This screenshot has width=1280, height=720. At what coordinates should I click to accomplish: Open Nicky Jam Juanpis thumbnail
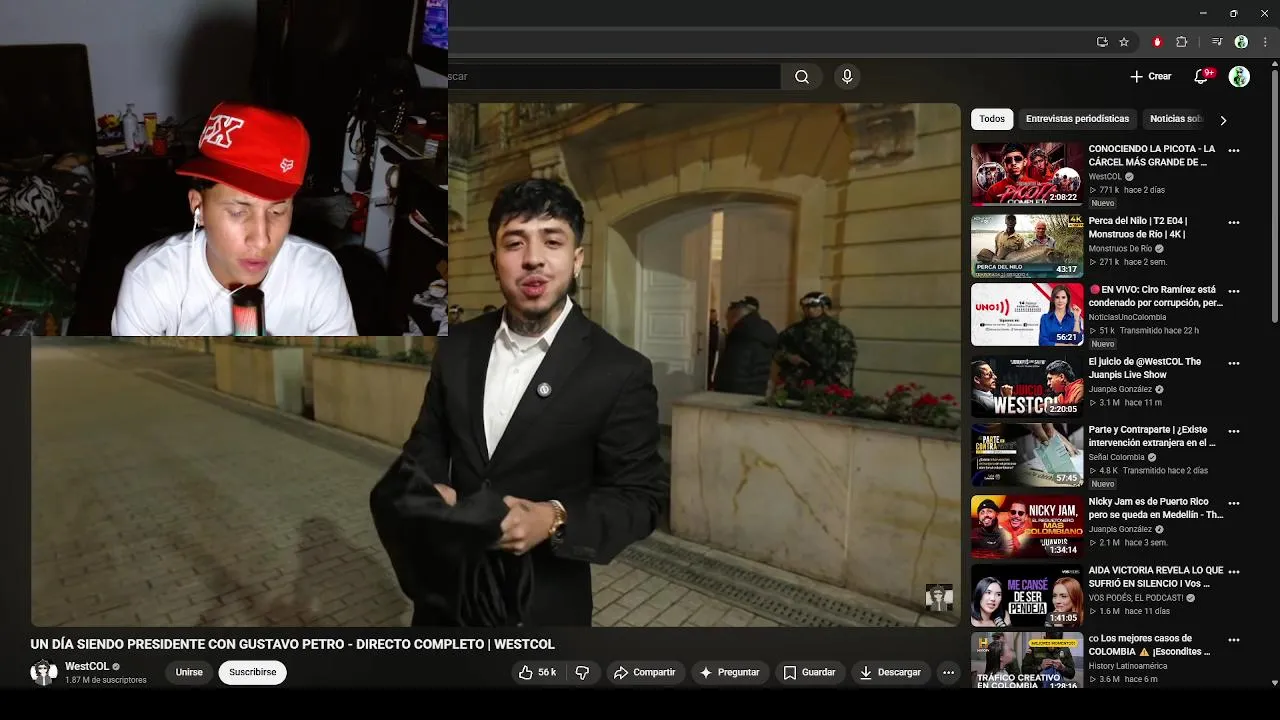(x=1027, y=527)
